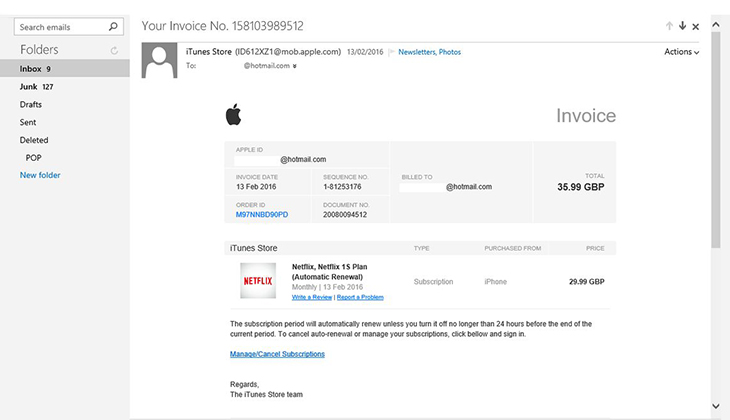
Task: Click 'The iTunes Store team' signature
Action: pos(266,394)
